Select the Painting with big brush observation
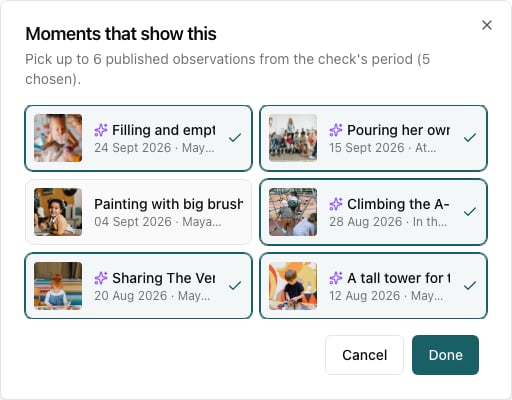This screenshot has height=400, width=512. (x=138, y=212)
